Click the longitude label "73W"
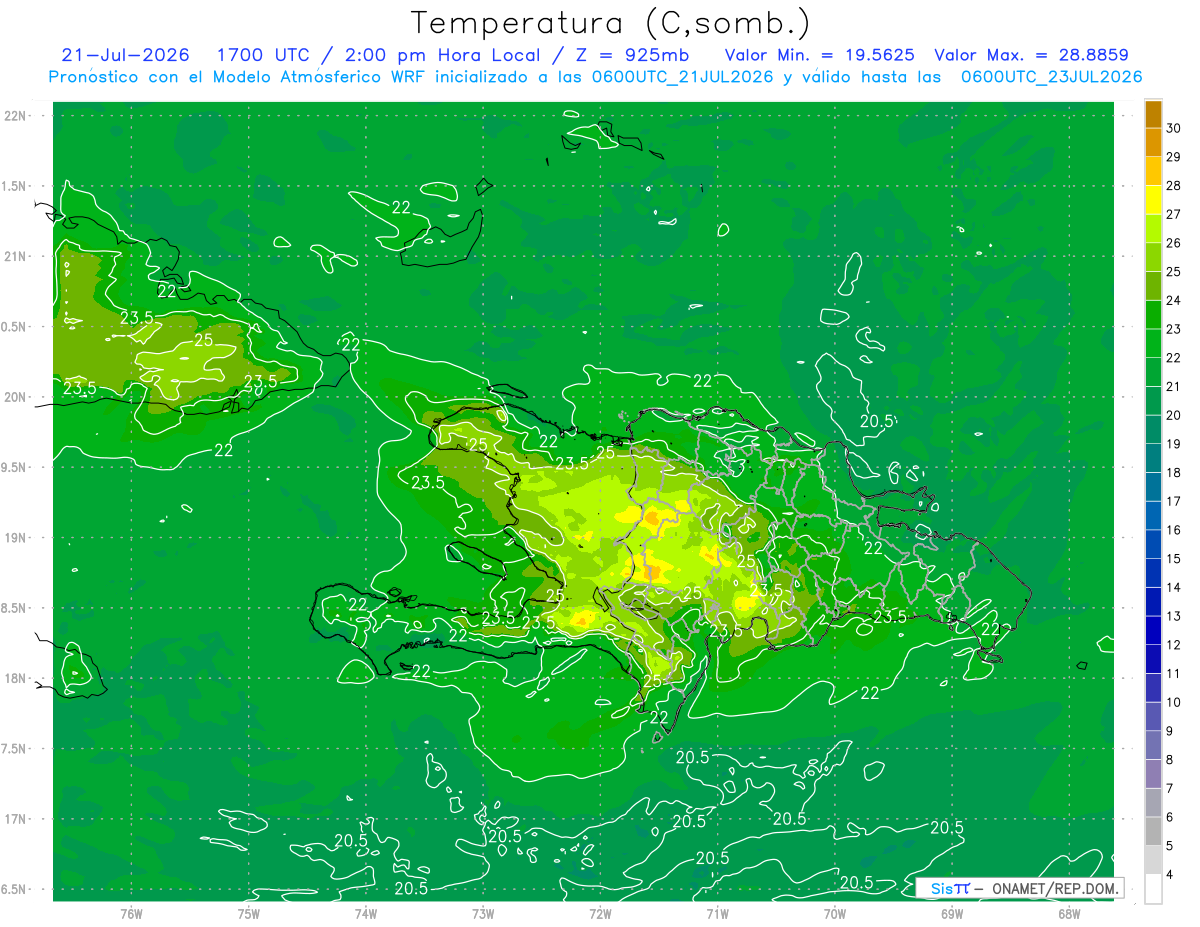The image size is (1200, 927). [x=483, y=913]
